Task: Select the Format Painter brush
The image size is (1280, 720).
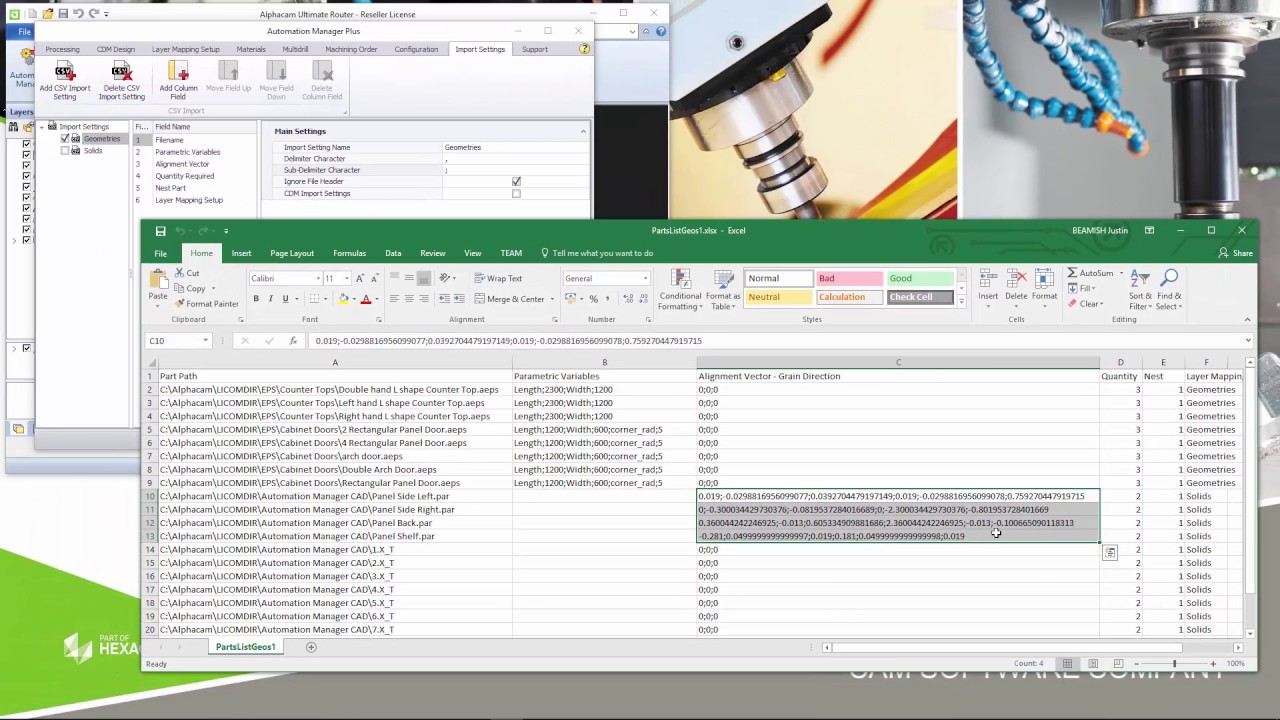Action: [x=179, y=304]
